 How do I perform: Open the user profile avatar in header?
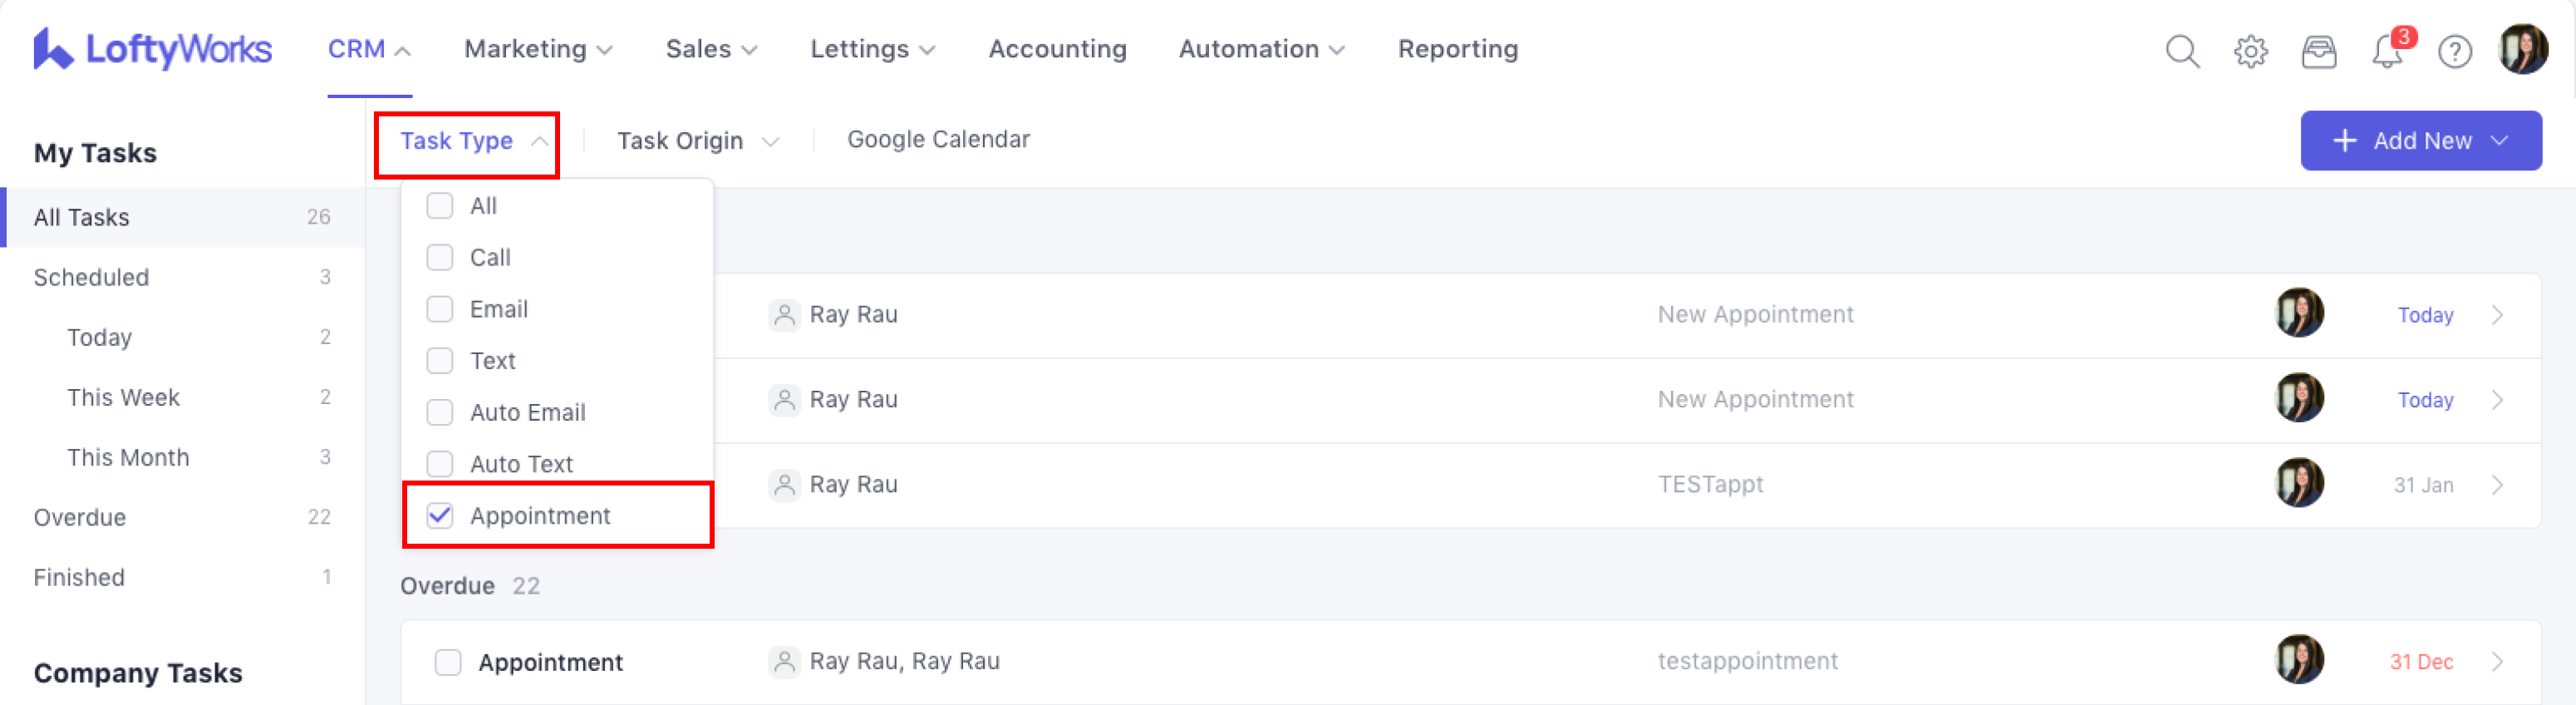click(x=2522, y=49)
